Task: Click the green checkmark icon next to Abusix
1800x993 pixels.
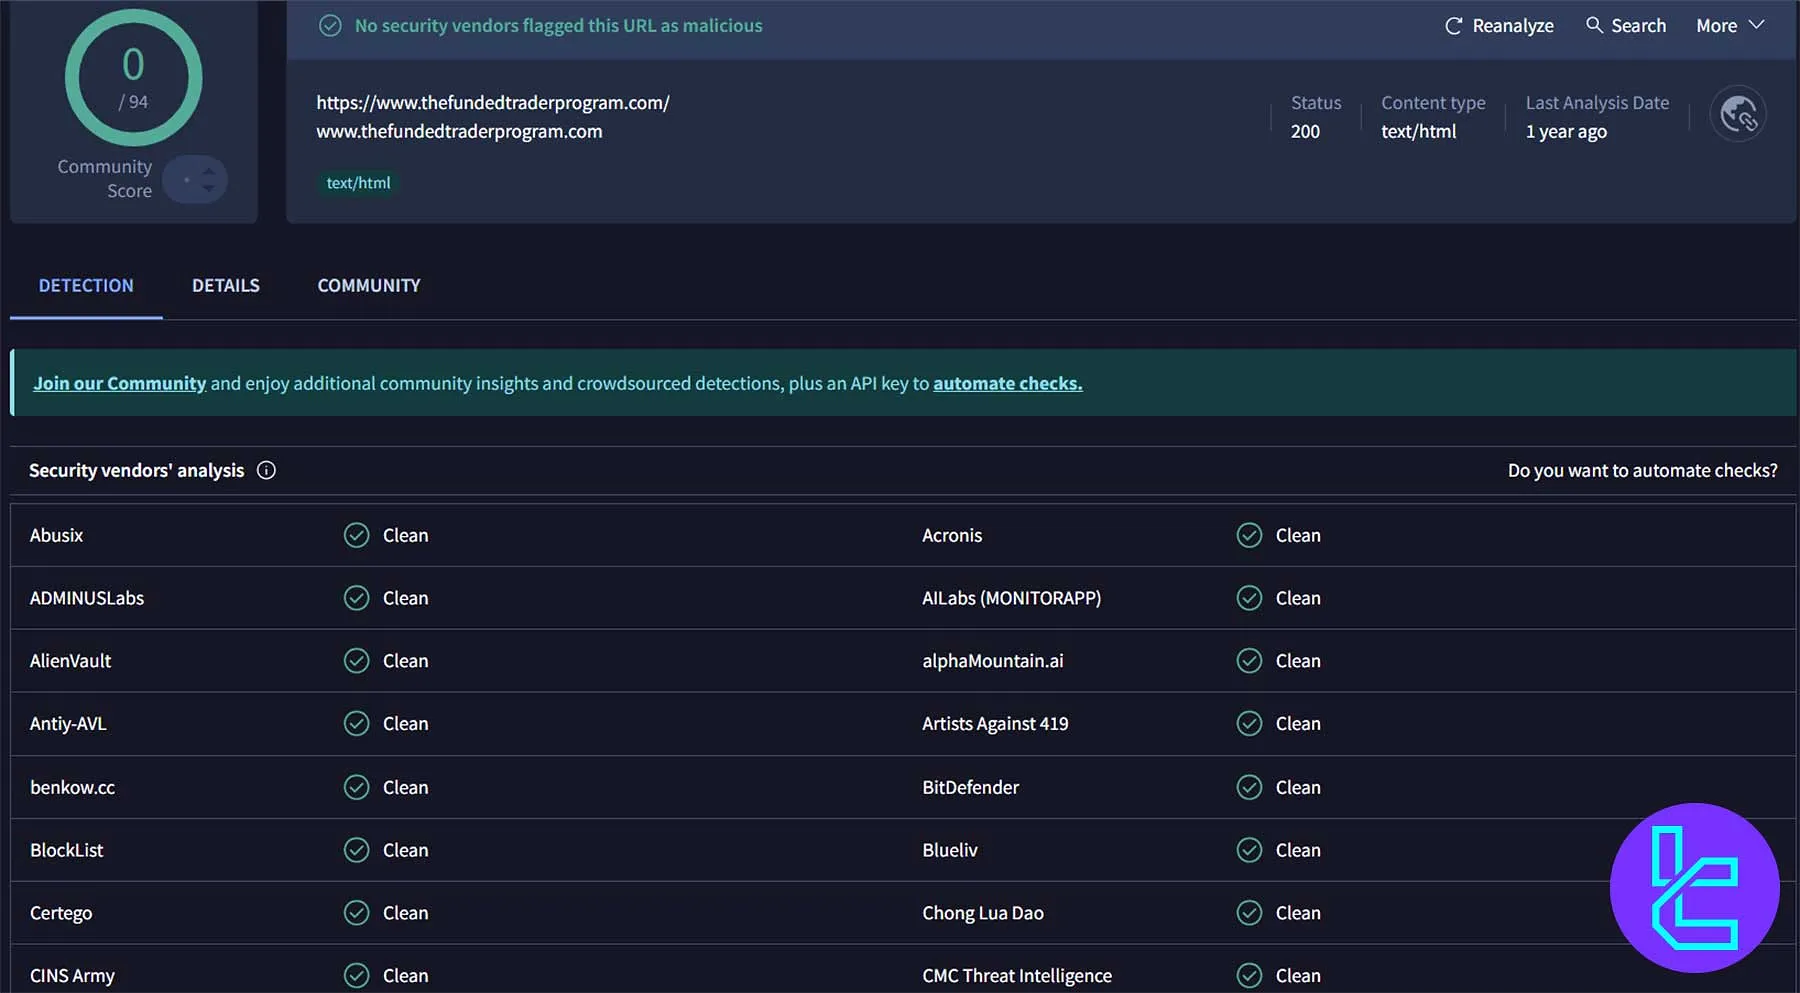Action: (x=356, y=535)
